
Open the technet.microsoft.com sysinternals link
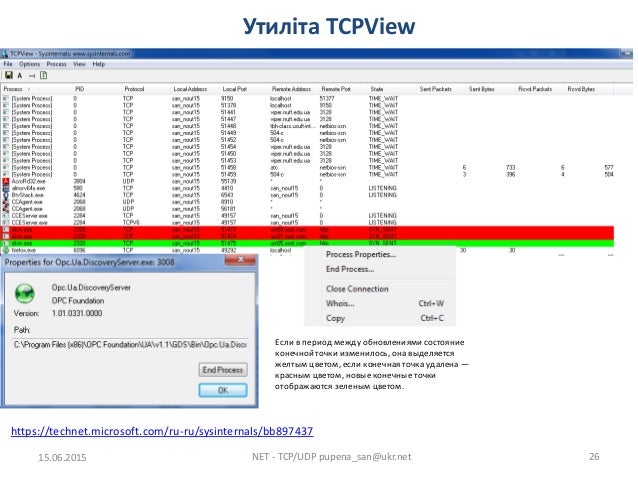coord(162,431)
